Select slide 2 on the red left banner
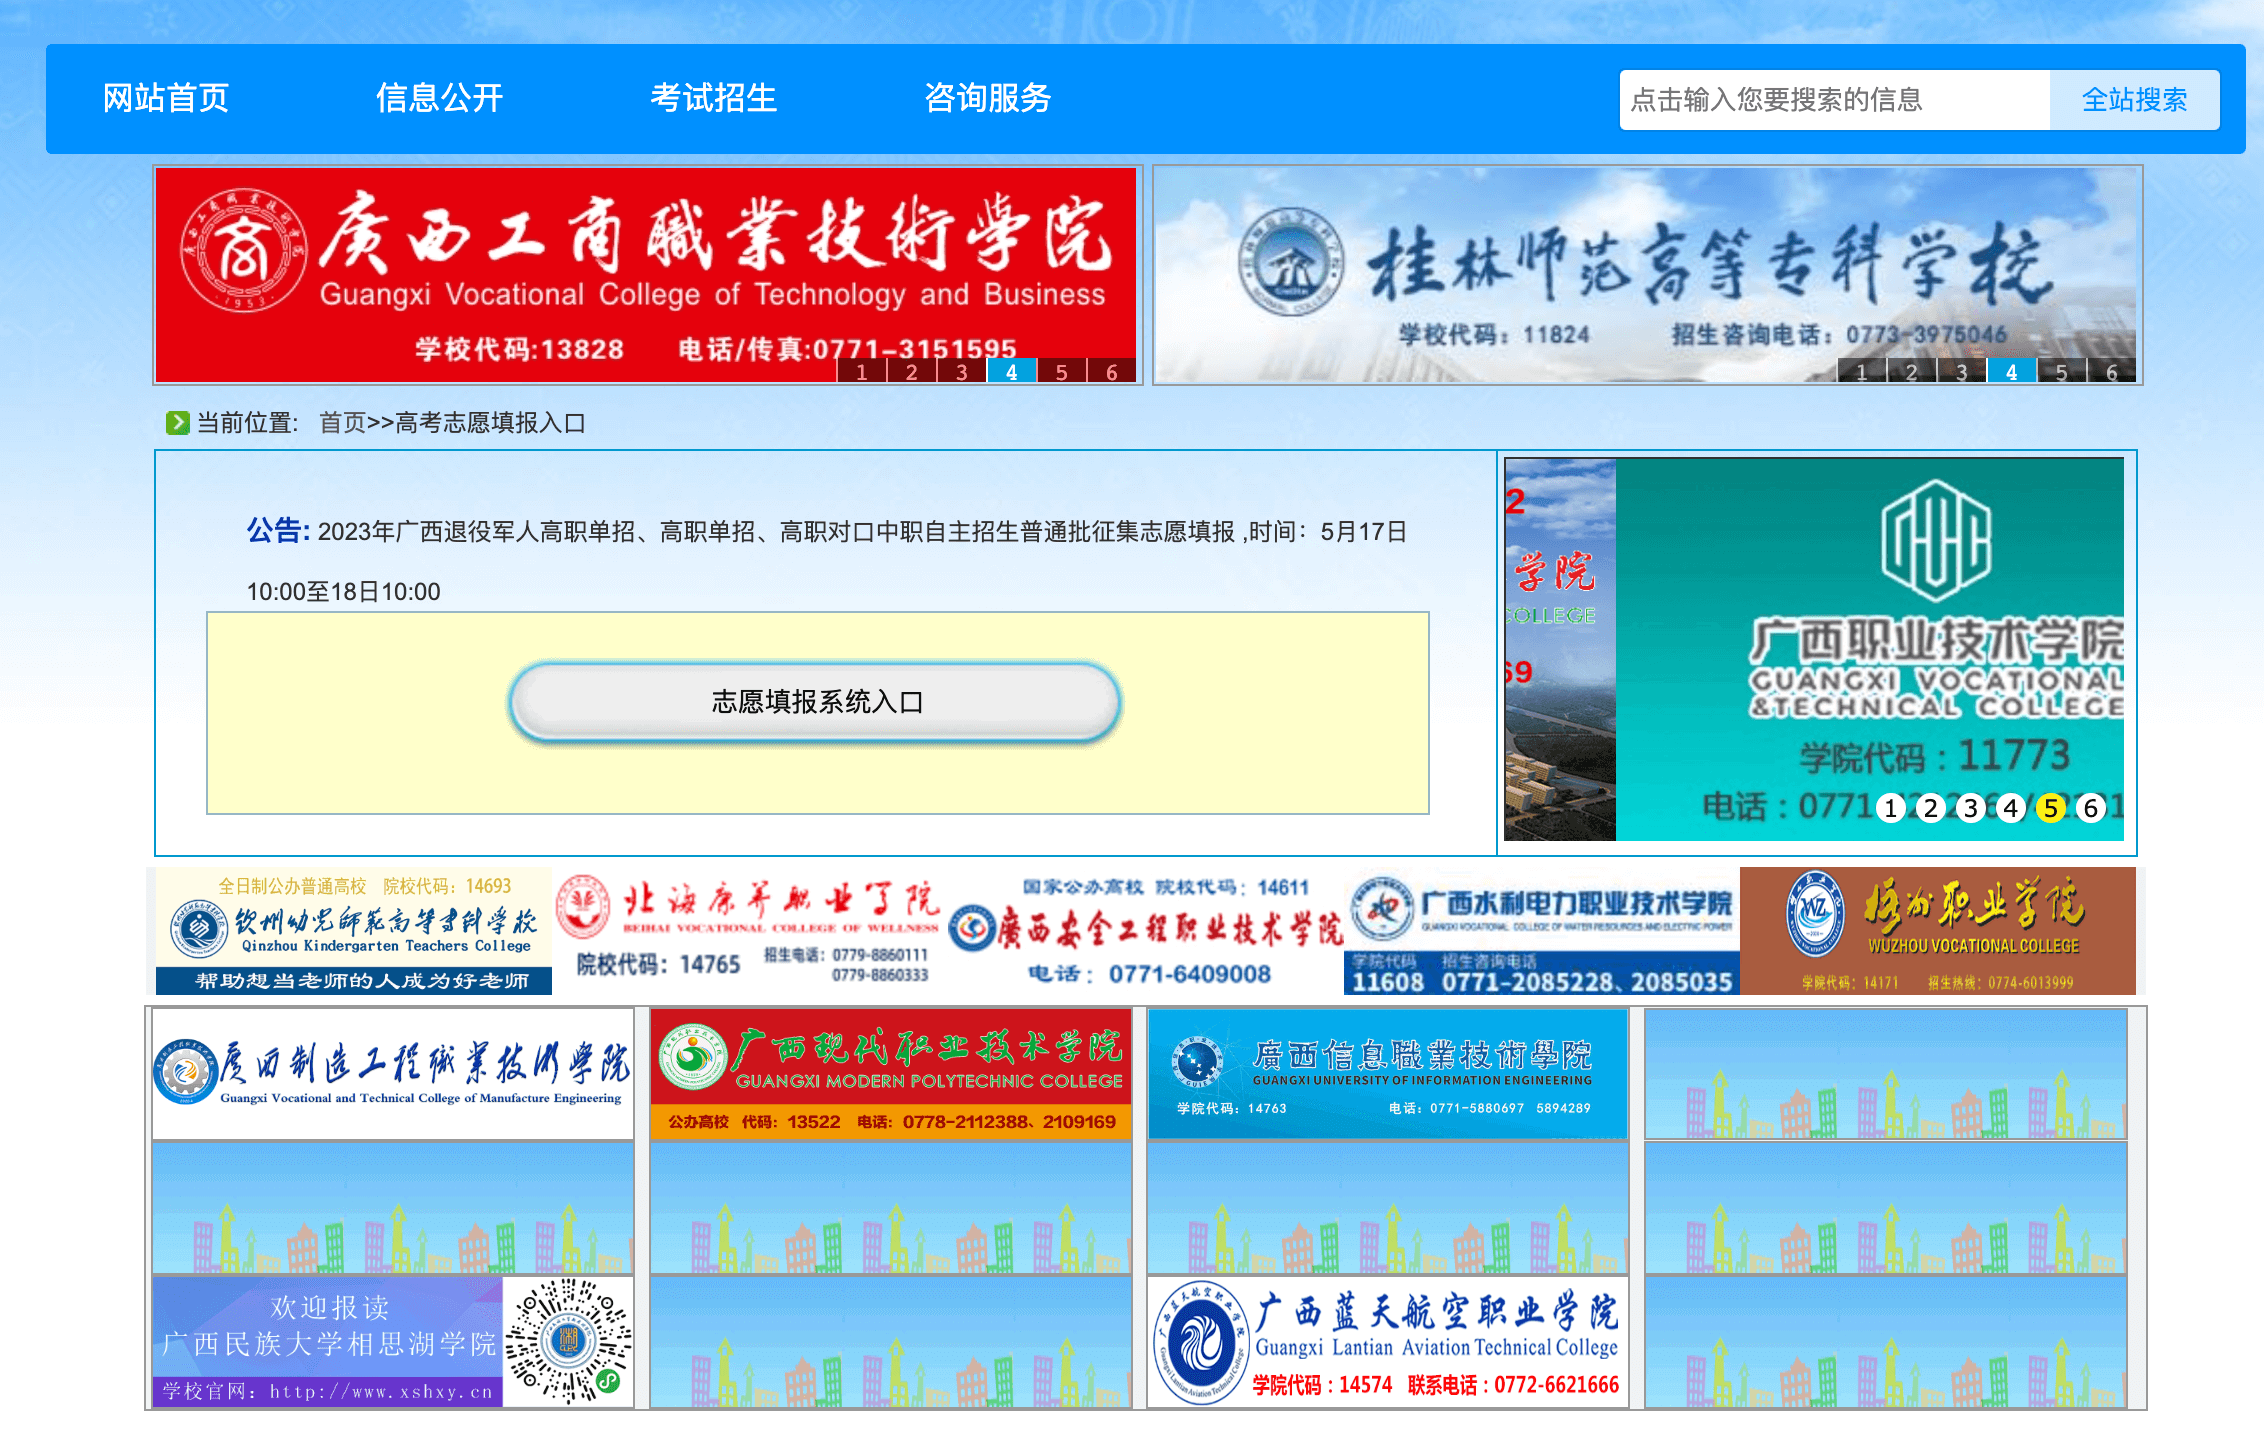This screenshot has width=2264, height=1452. click(912, 371)
